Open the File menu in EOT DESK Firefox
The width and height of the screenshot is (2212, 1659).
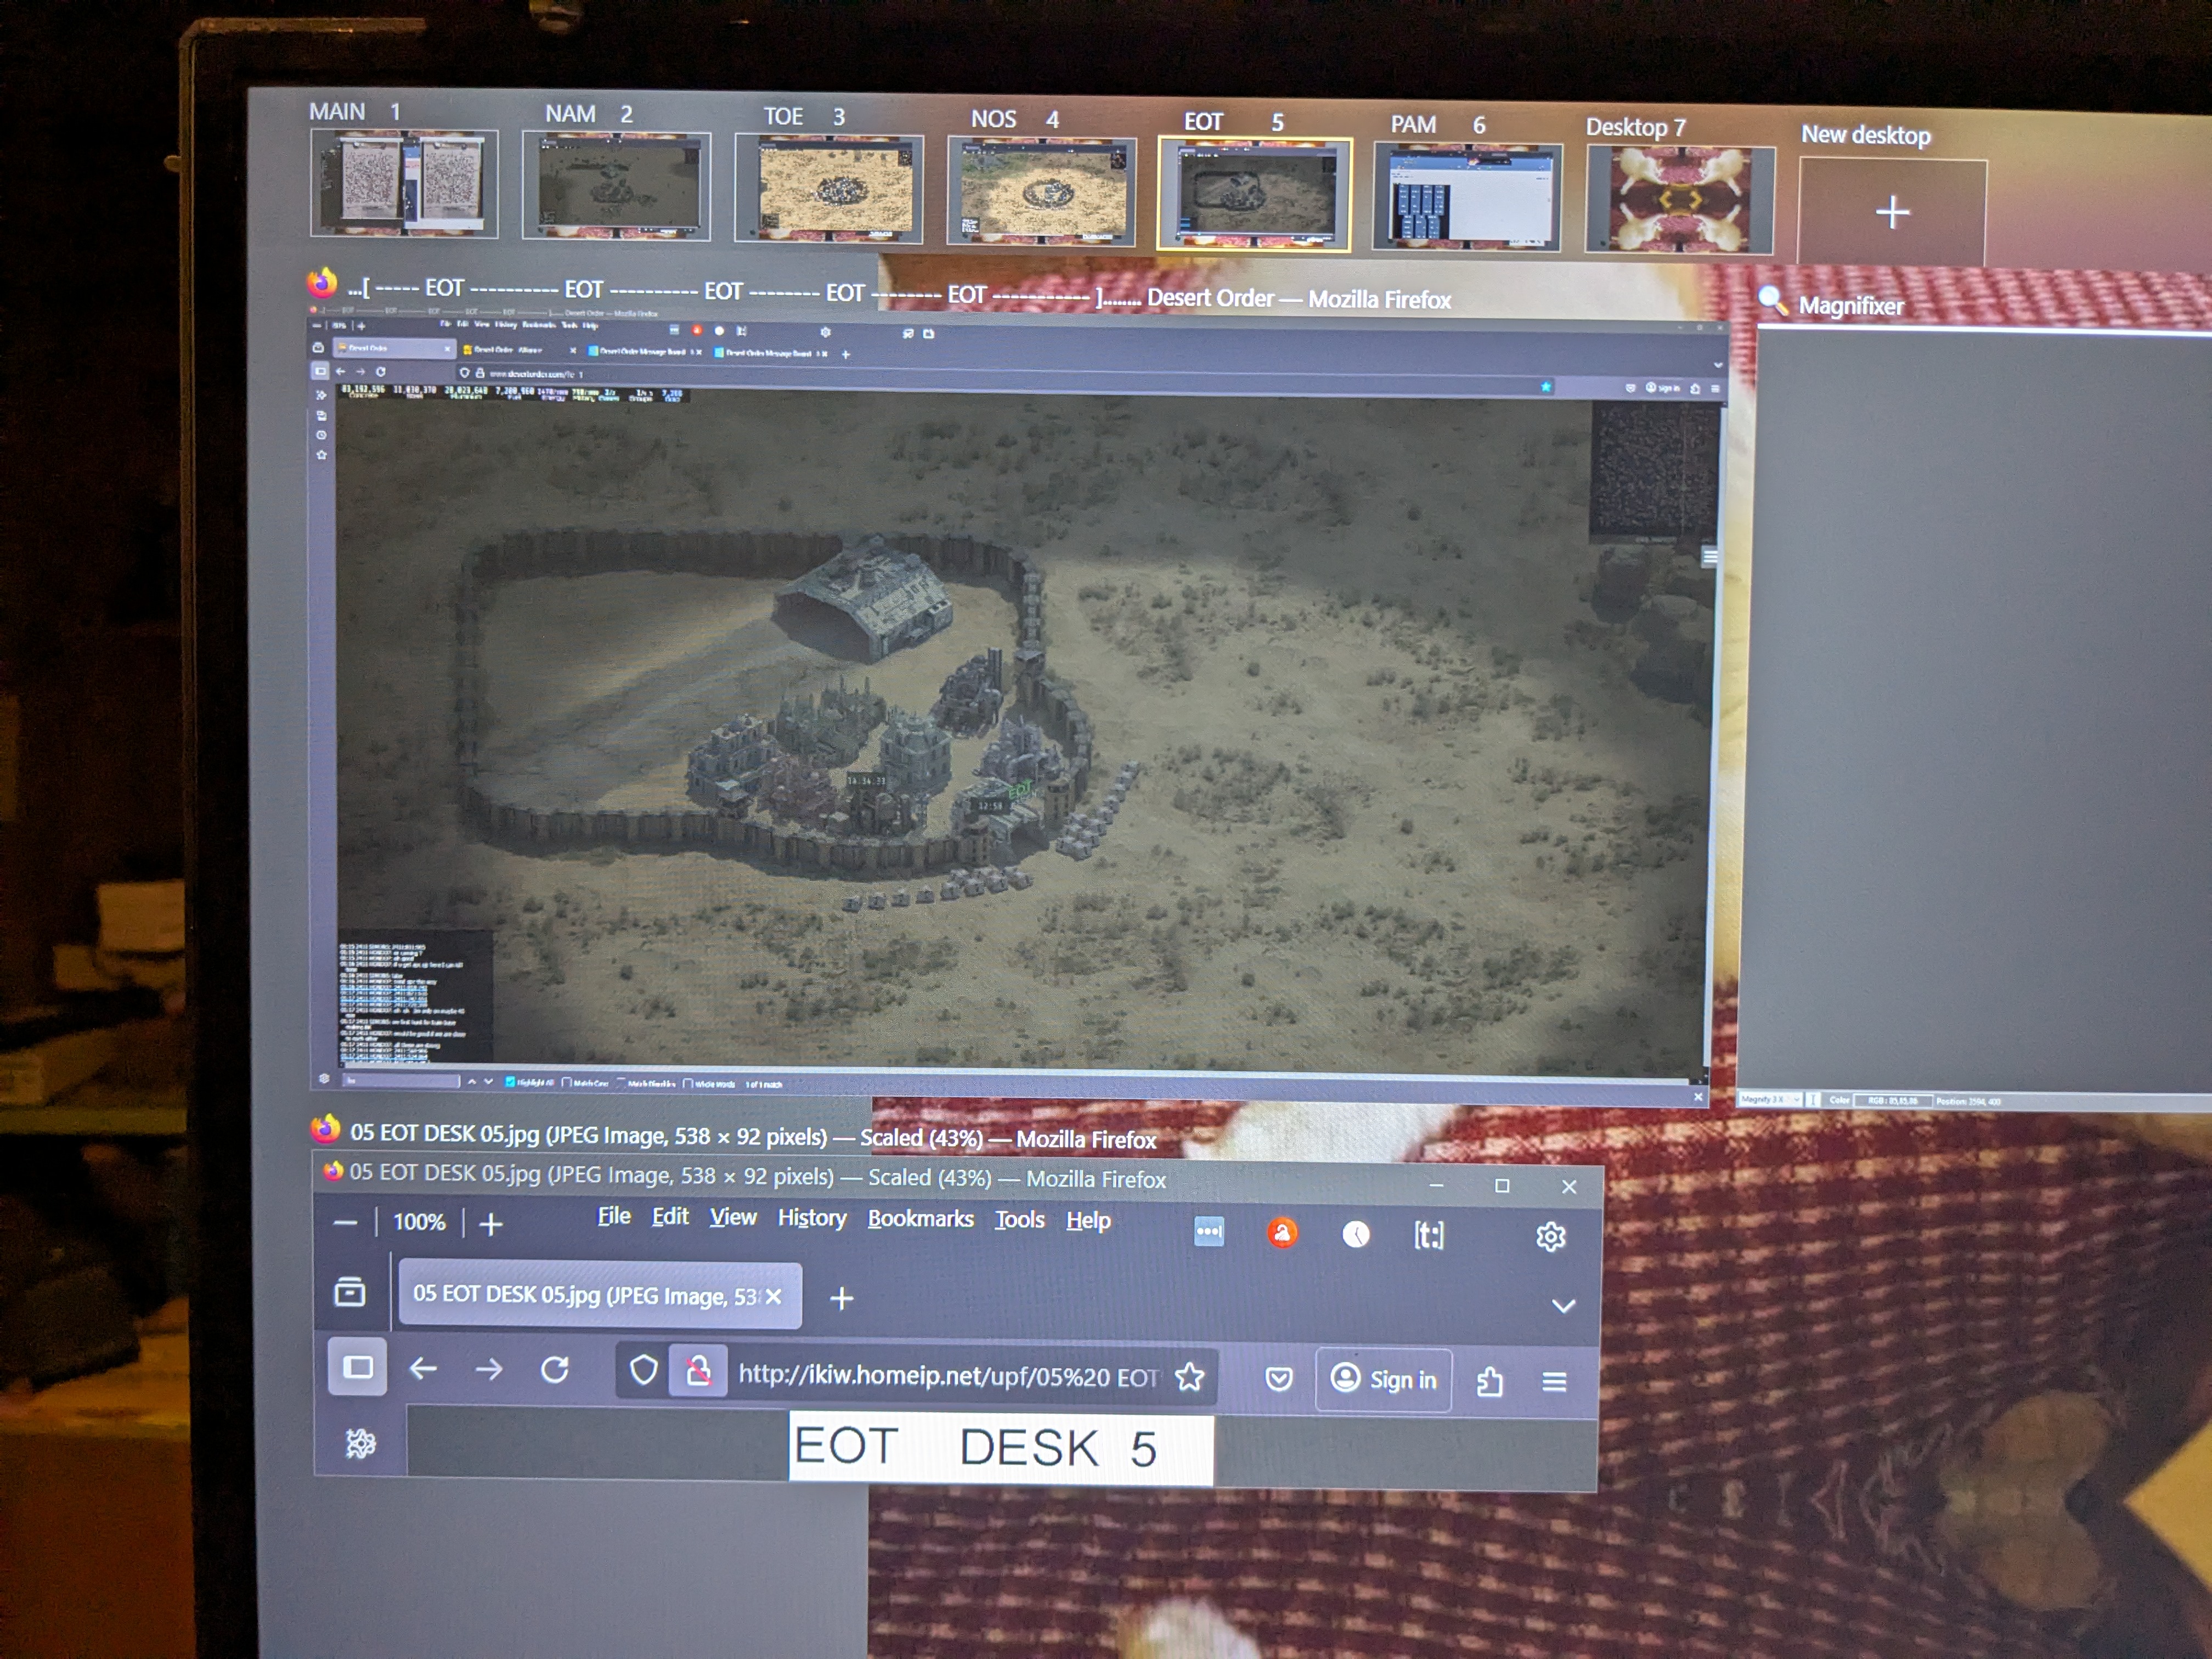[614, 1216]
